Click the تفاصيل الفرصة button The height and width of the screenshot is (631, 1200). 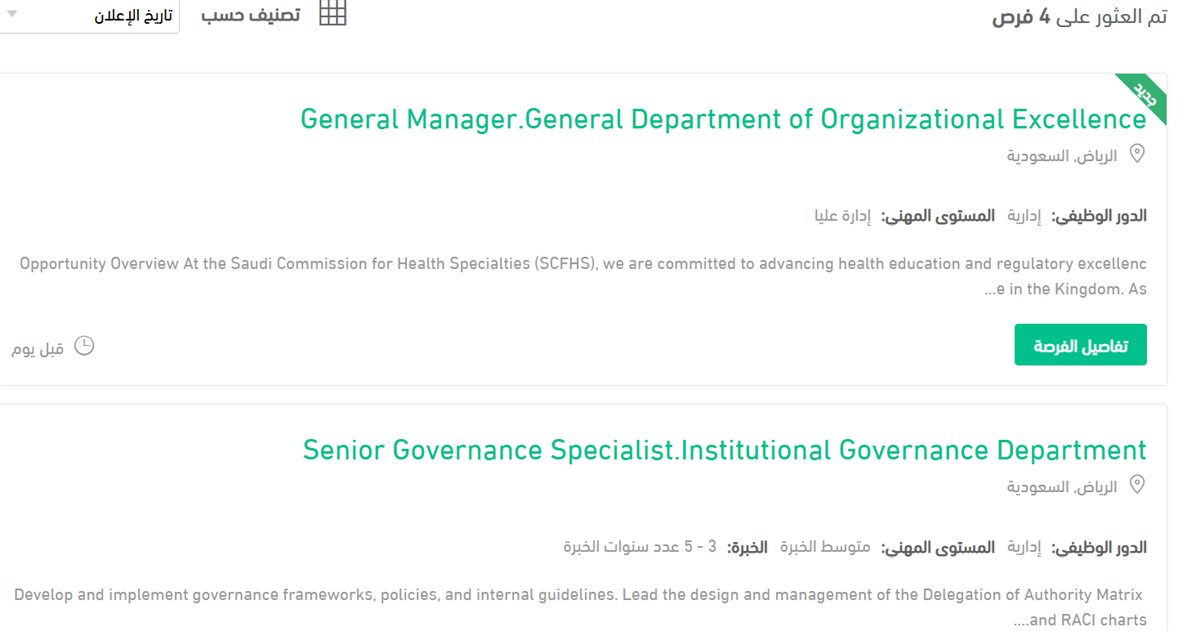point(1080,345)
